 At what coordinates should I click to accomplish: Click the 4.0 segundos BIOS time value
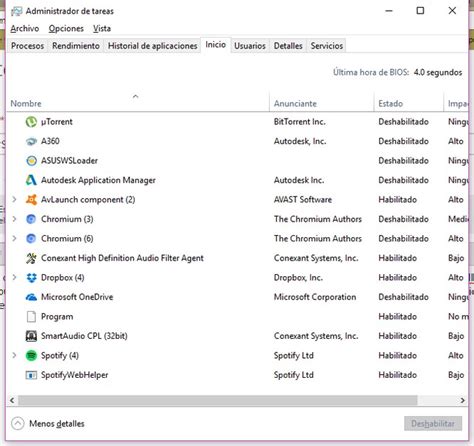point(438,73)
